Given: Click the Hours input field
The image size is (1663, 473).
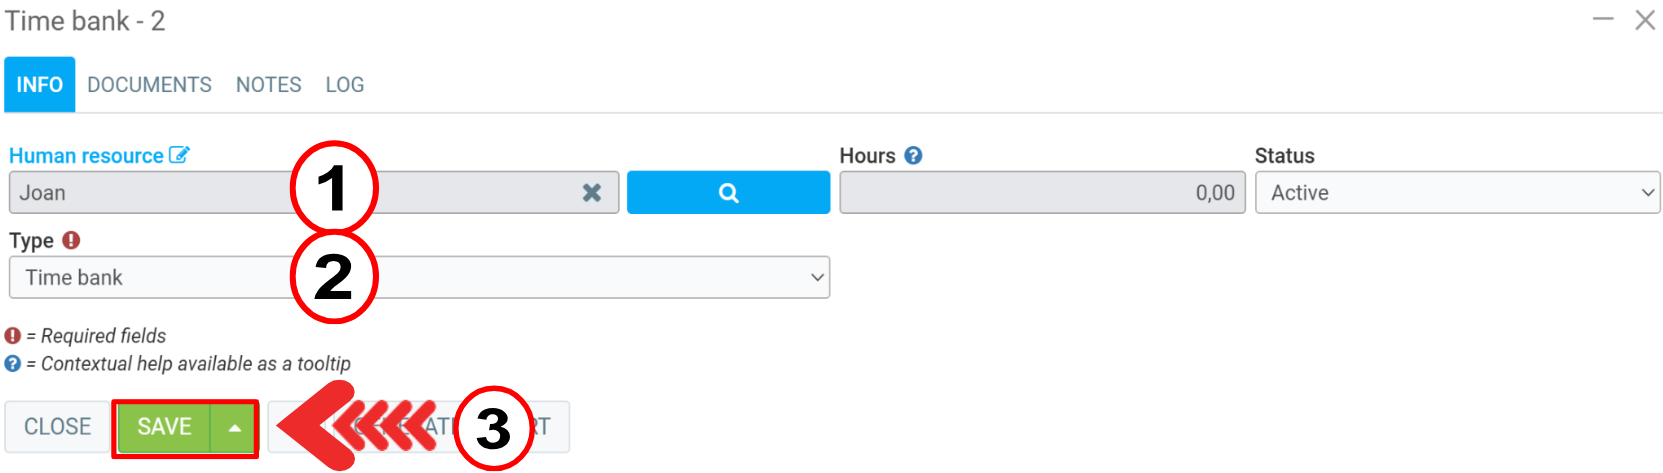Looking at the screenshot, I should pos(1041,193).
